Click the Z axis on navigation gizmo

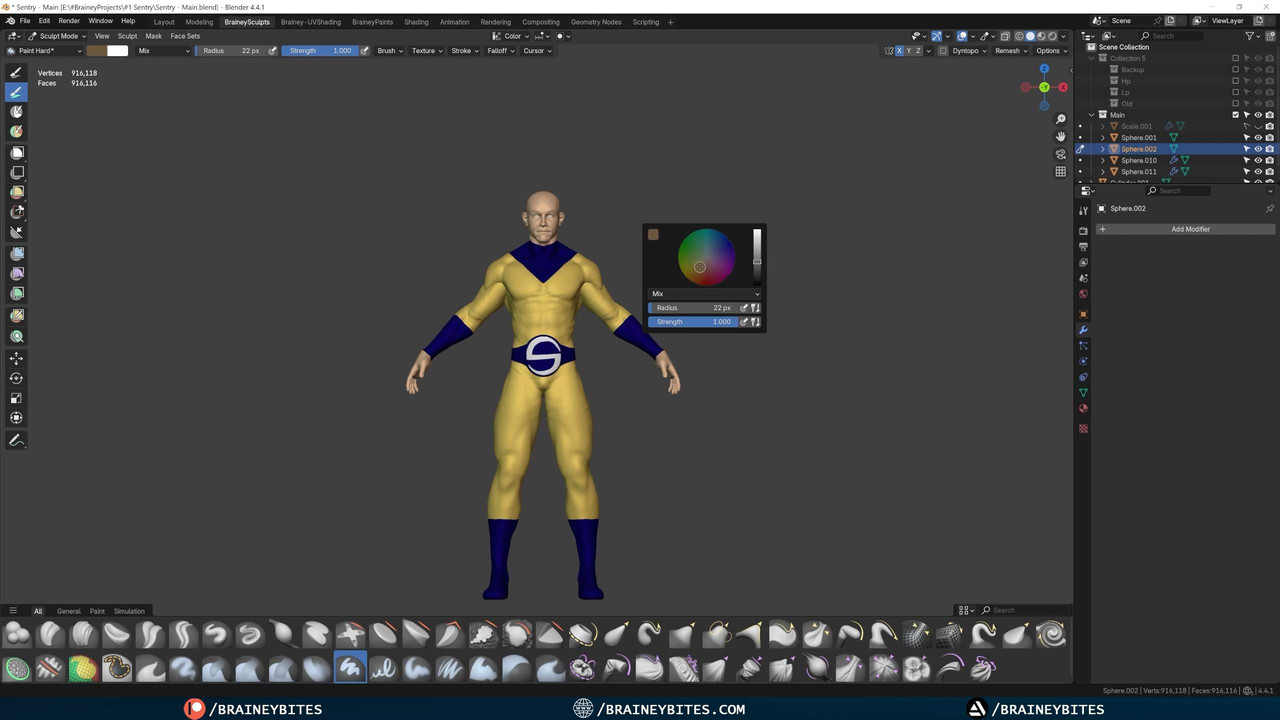(x=1044, y=69)
